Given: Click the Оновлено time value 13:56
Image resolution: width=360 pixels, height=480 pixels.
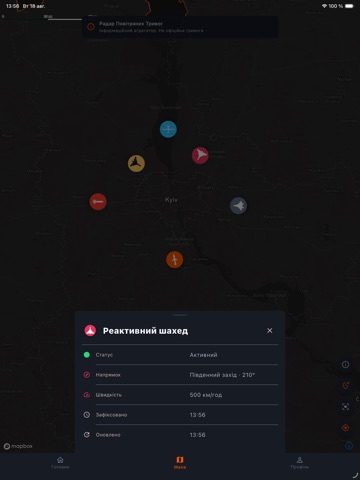Looking at the screenshot, I should [x=197, y=435].
